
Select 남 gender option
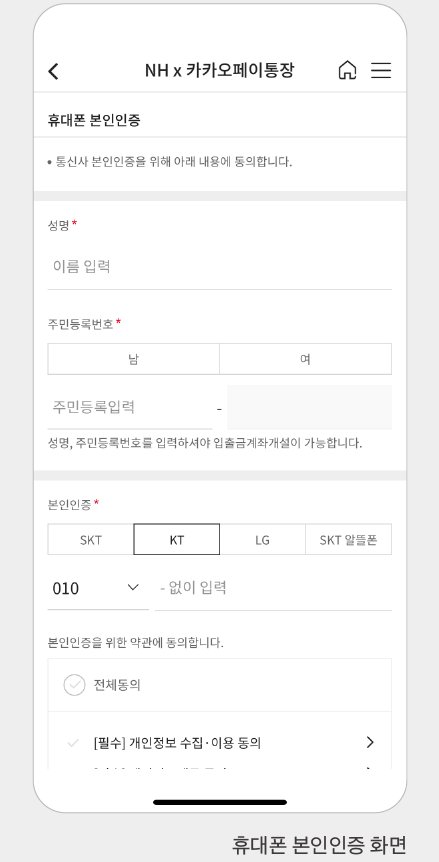tap(134, 359)
